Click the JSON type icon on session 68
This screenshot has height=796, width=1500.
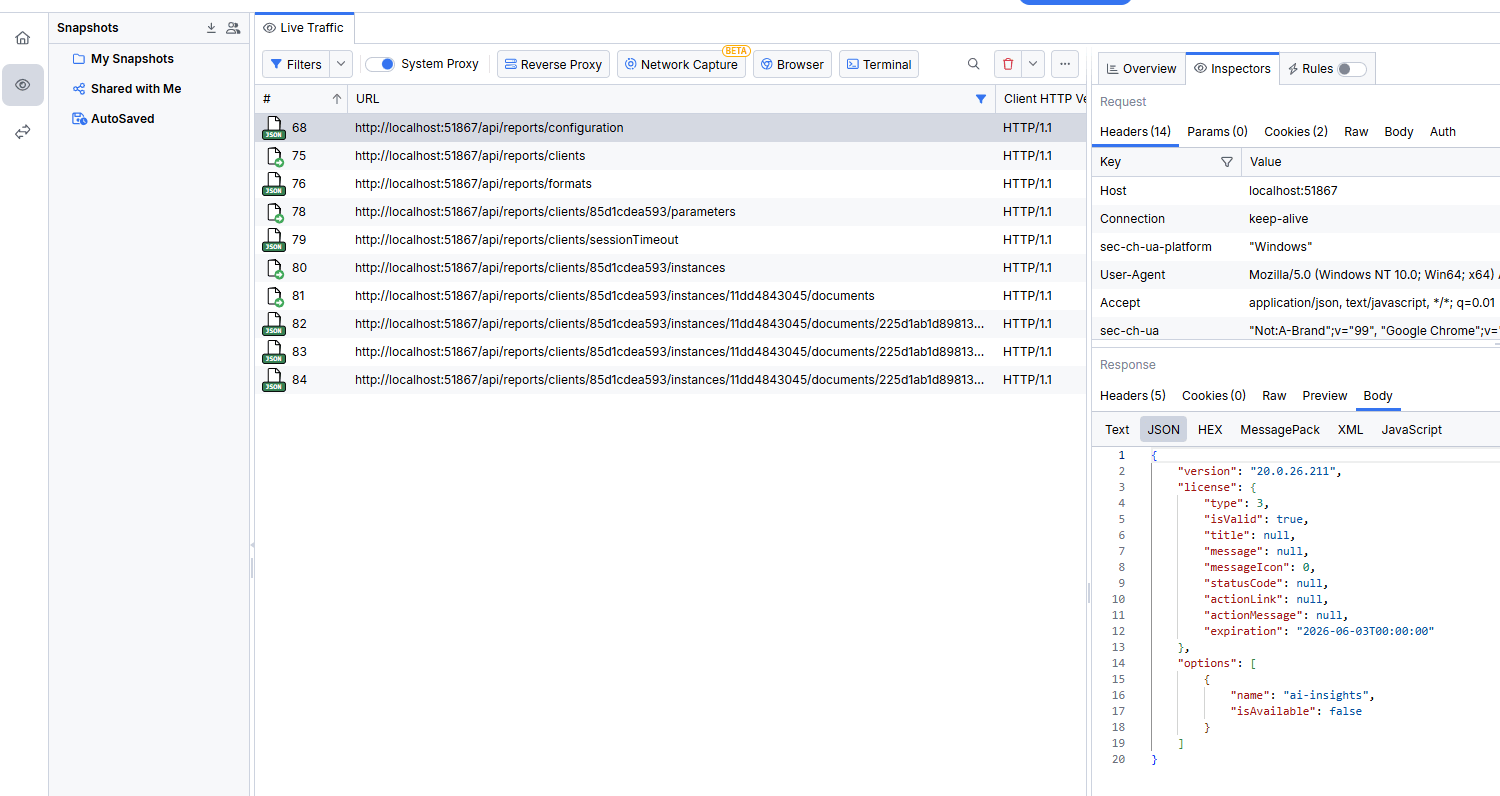pos(273,128)
